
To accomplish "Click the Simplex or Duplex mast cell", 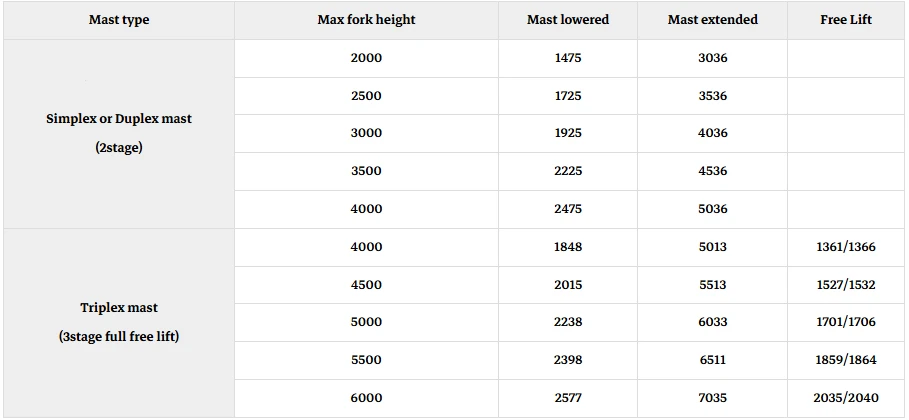I will [119, 133].
